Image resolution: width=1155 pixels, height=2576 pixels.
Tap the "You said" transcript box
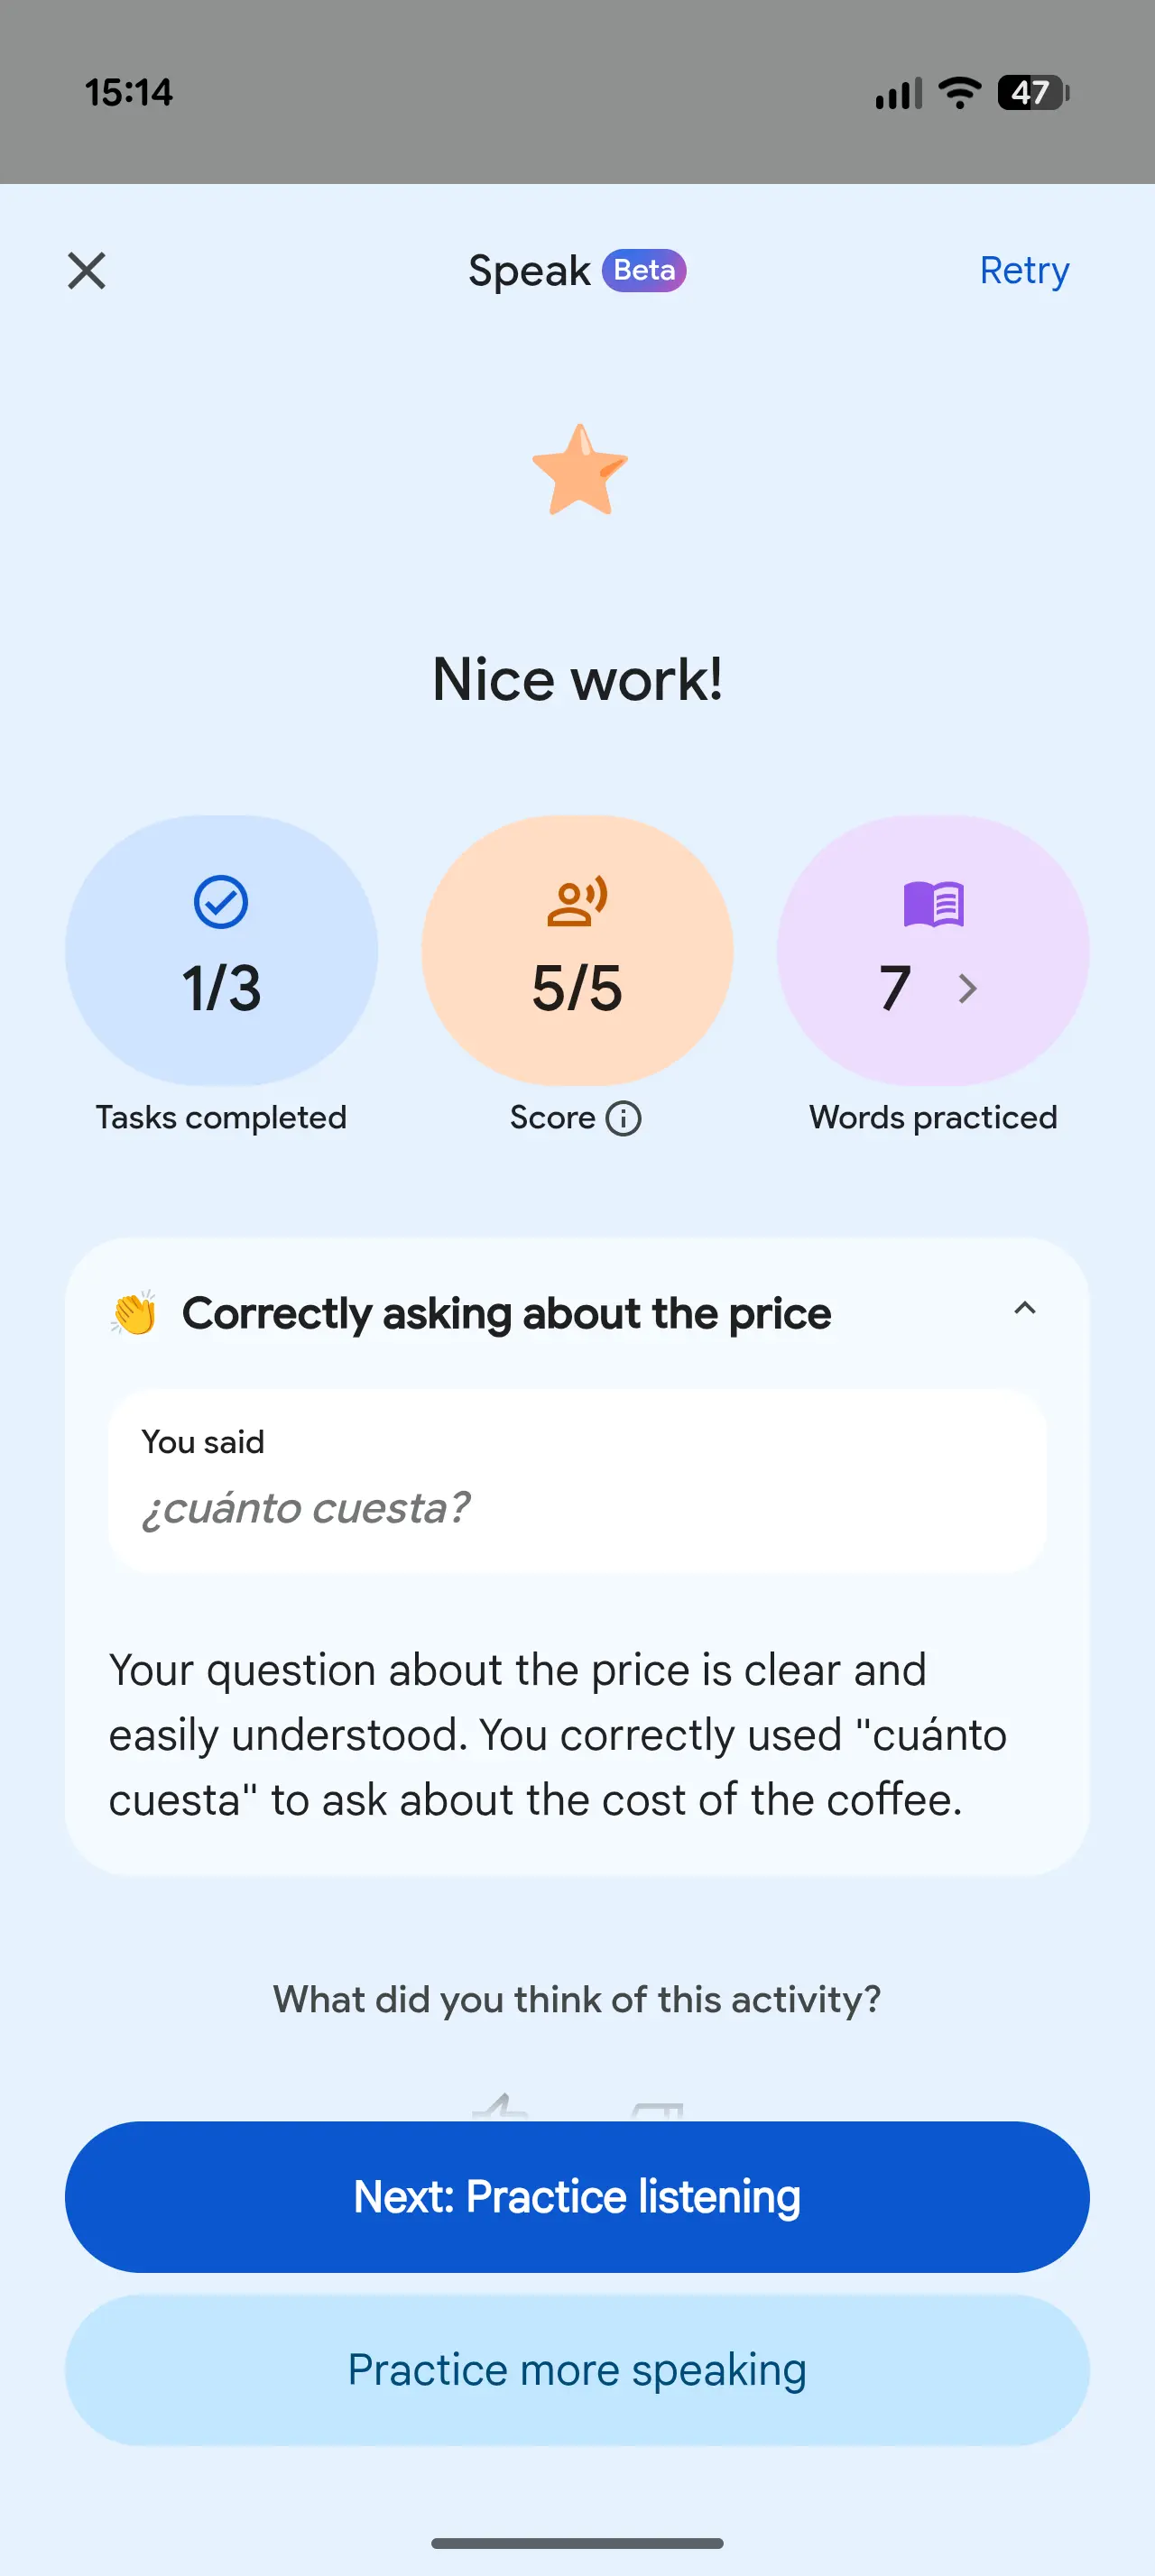coord(577,1480)
